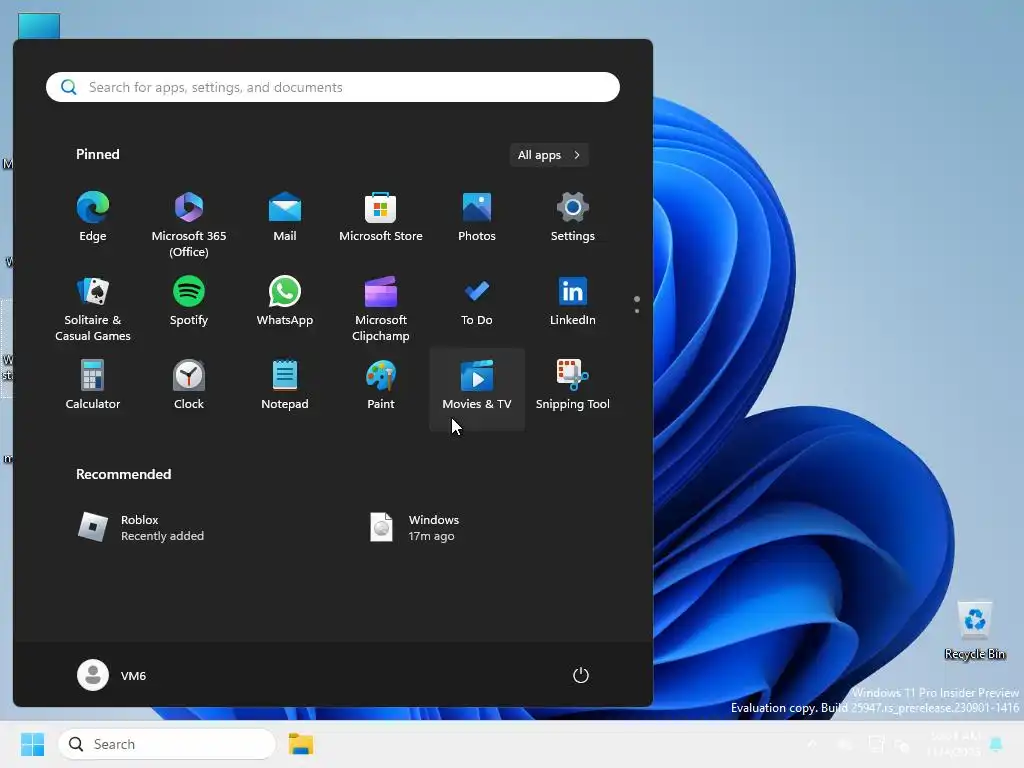
Task: Click the power button icon
Action: pos(581,675)
